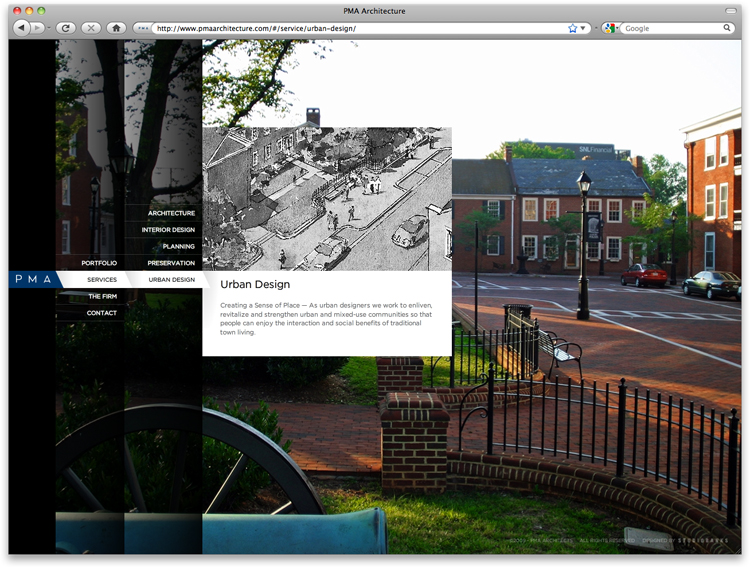Click the toolbar pill button at window top-right
Viewport: 750px width, 568px height.
point(732,11)
